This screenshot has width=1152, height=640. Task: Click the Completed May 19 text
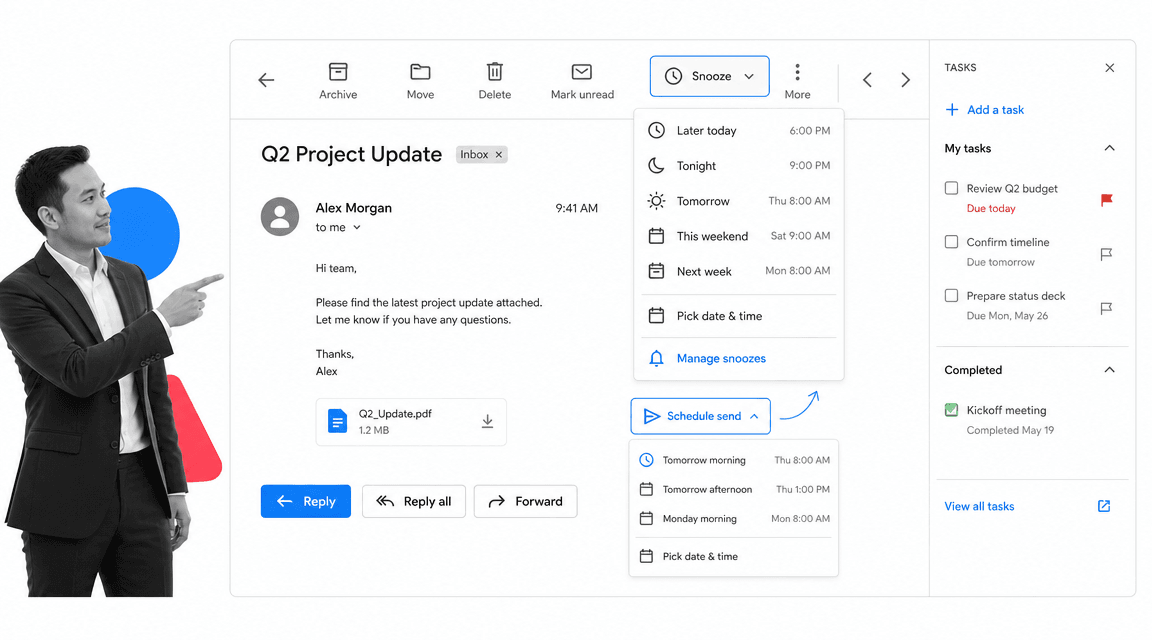coord(1009,431)
